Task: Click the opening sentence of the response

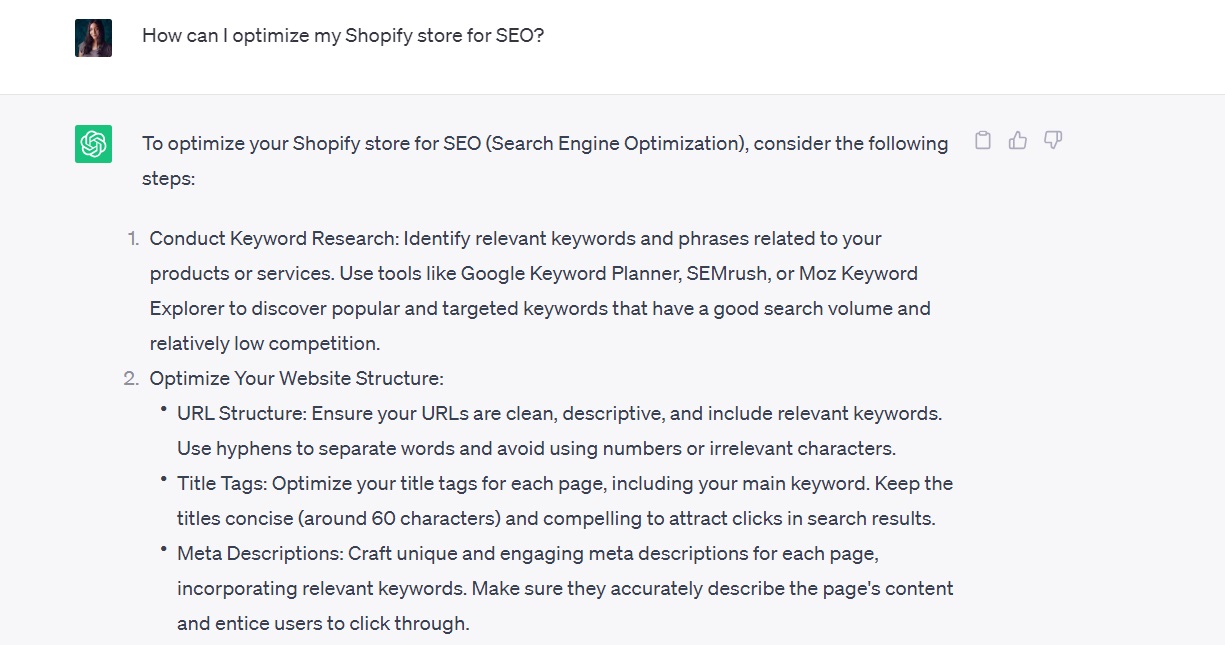Action: [x=544, y=143]
